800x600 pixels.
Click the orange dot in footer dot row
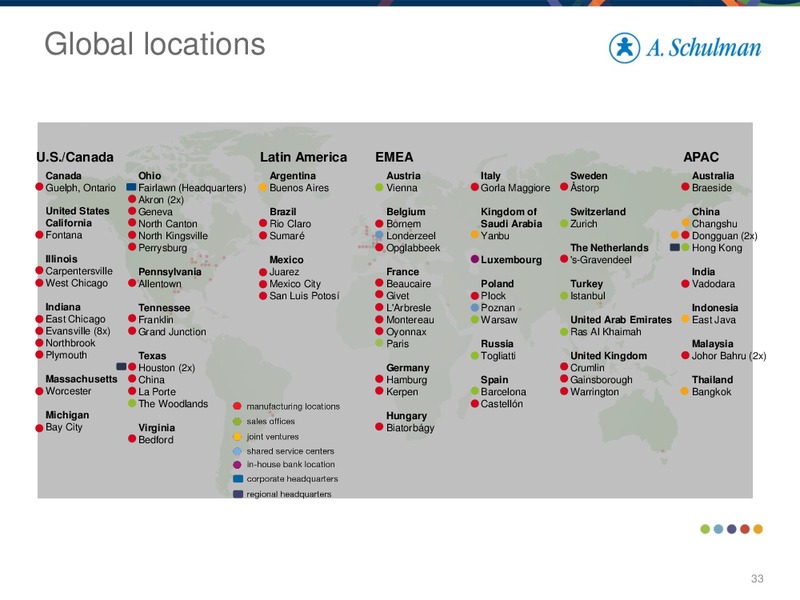click(758, 529)
